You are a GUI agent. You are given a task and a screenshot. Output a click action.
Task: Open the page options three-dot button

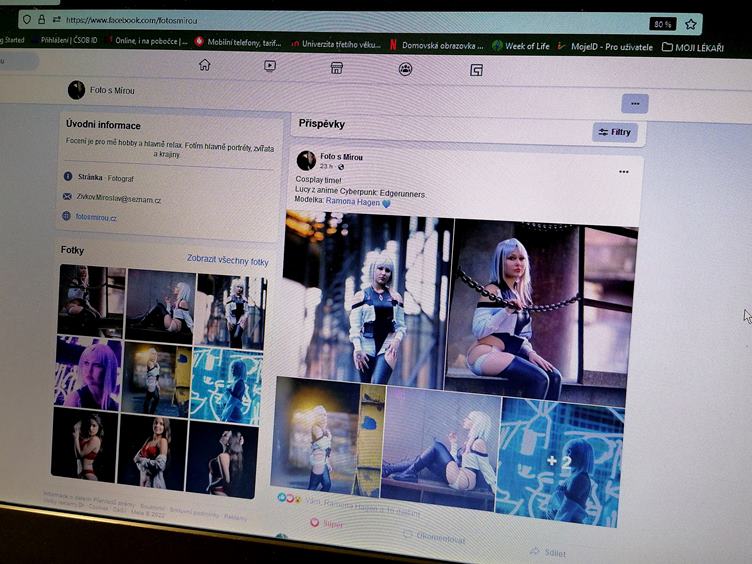635,104
